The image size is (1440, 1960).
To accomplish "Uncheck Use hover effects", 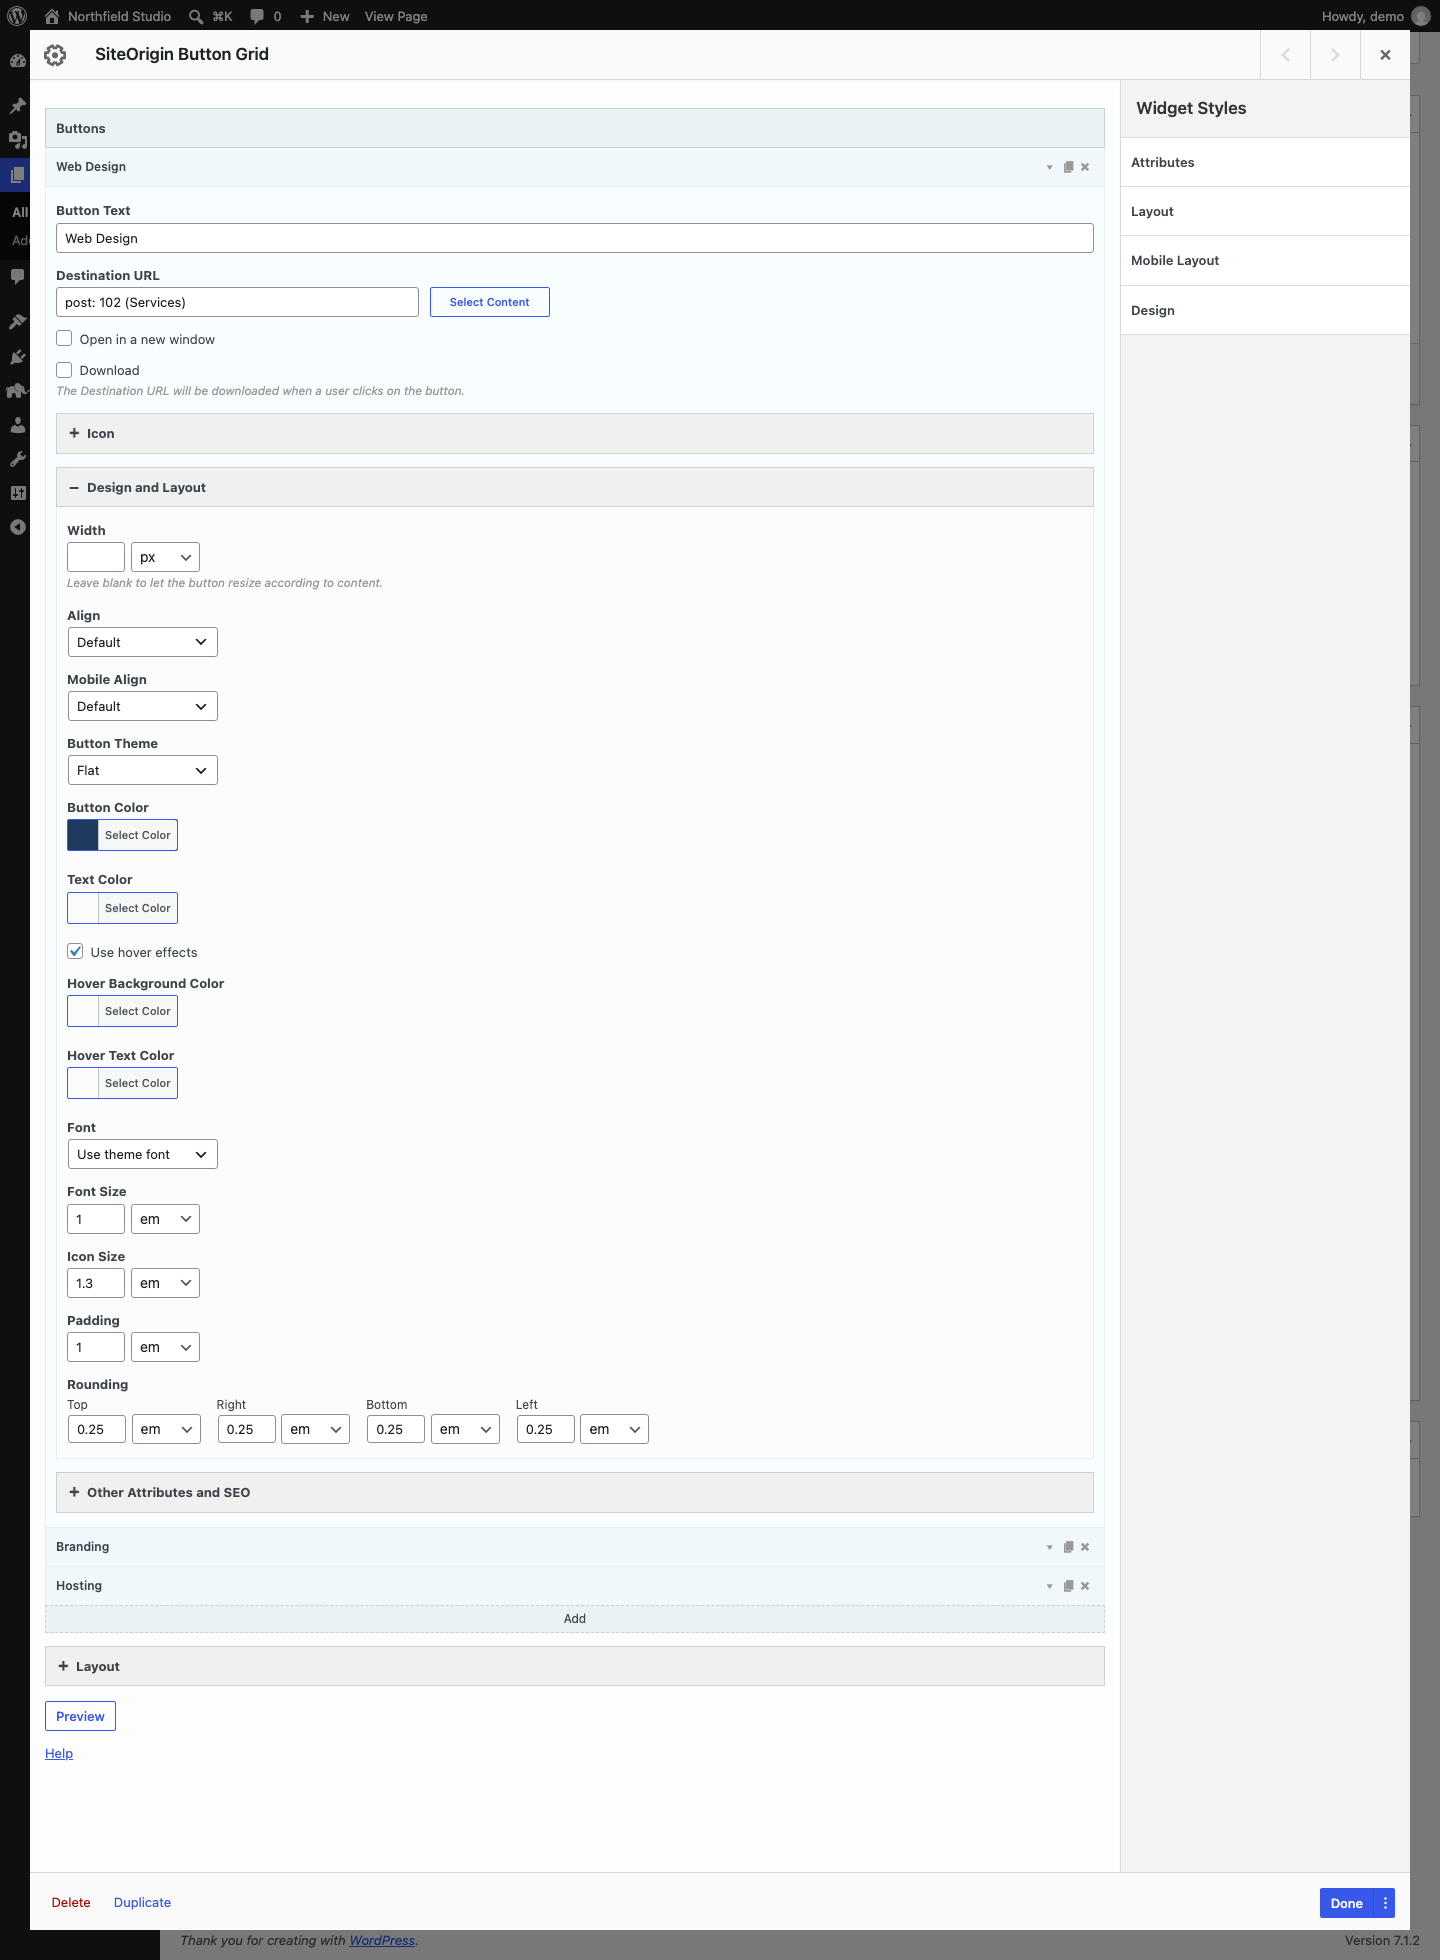I will click(75, 951).
